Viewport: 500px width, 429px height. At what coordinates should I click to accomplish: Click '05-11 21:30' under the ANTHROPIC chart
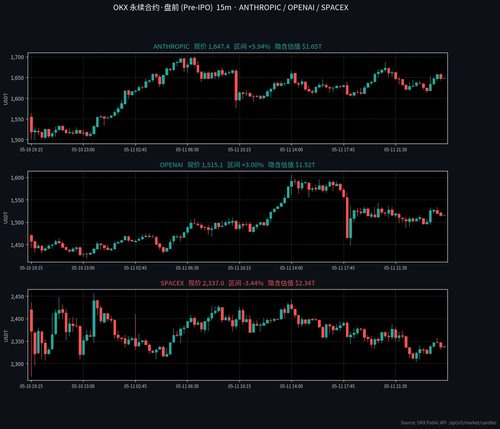(395, 150)
